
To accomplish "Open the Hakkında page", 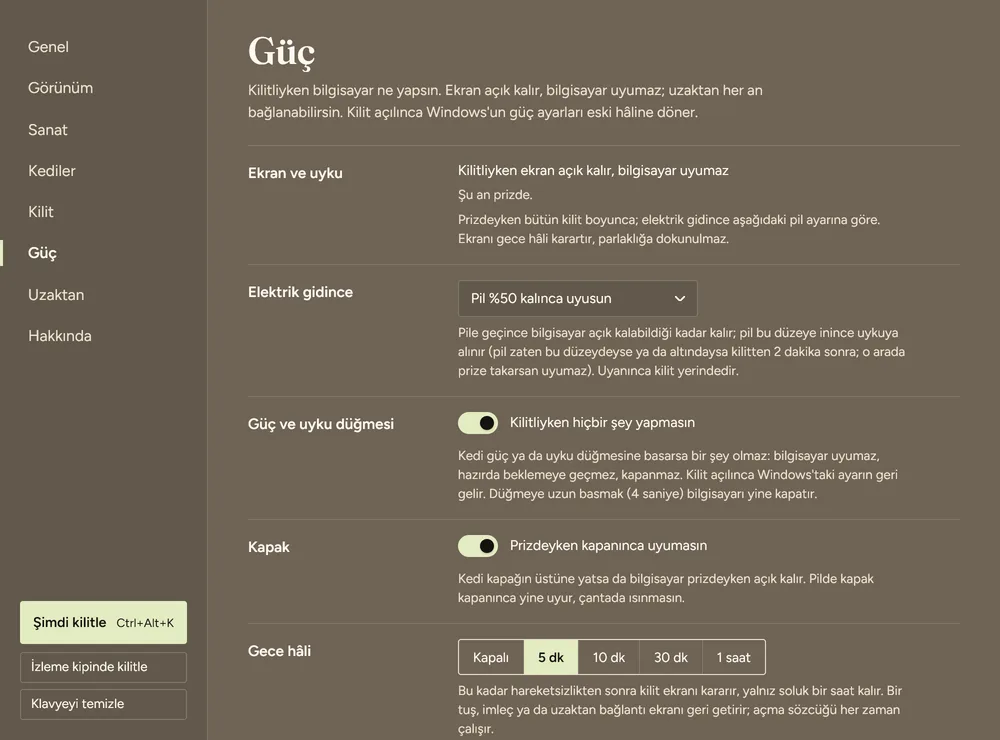I will (x=60, y=336).
